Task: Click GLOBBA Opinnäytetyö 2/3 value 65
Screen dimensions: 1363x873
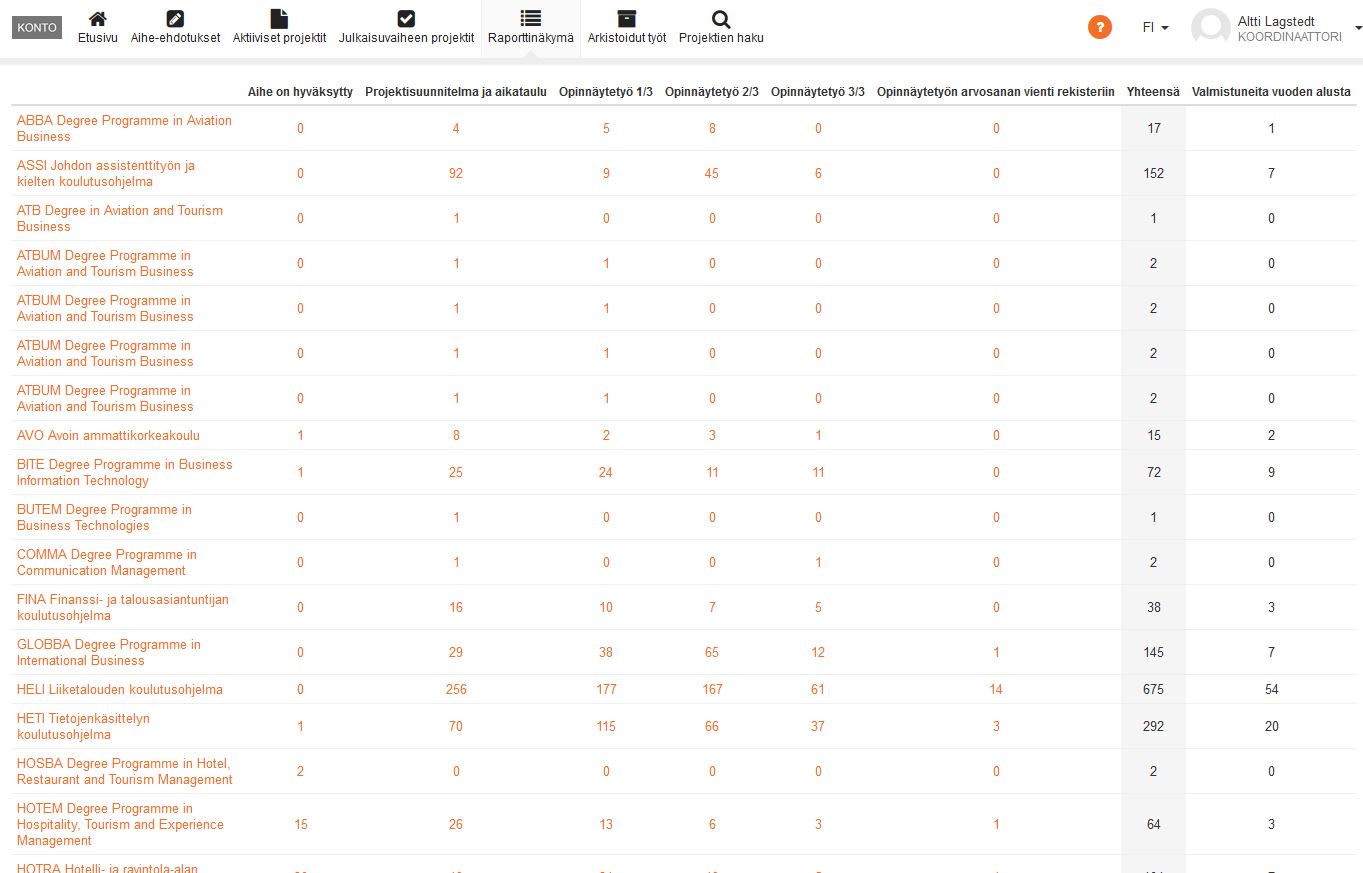Action: pyautogui.click(x=712, y=652)
